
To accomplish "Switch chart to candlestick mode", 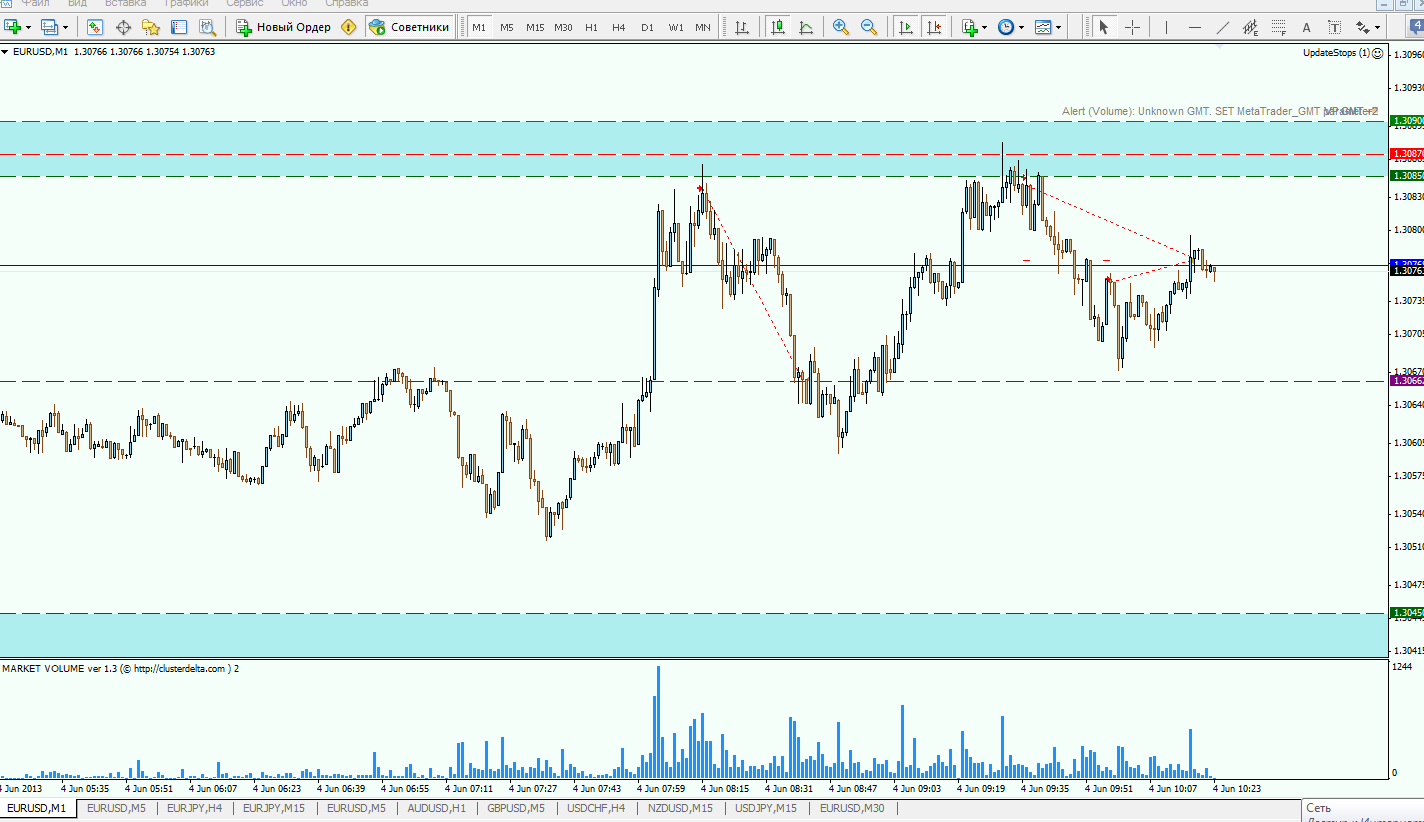I will tap(777, 27).
